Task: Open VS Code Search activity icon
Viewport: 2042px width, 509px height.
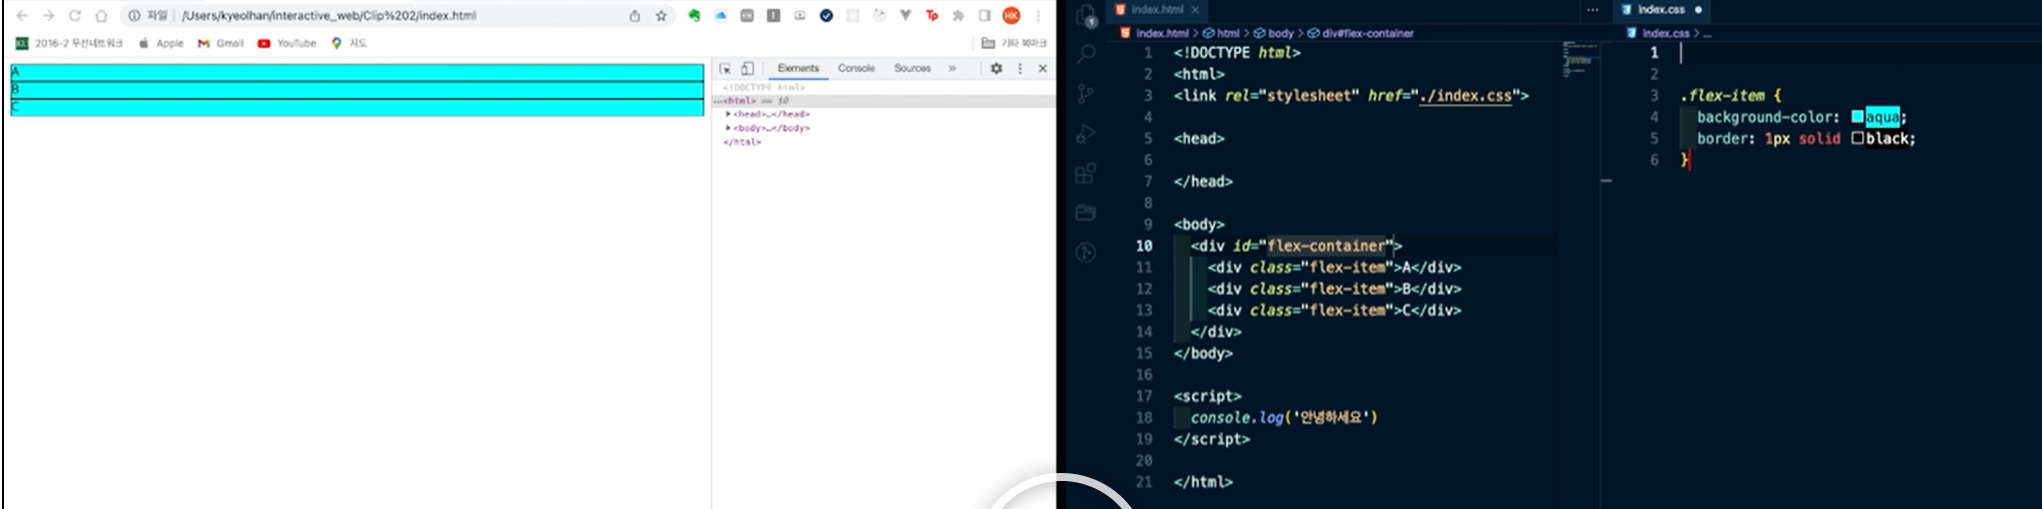Action: pyautogui.click(x=1086, y=53)
